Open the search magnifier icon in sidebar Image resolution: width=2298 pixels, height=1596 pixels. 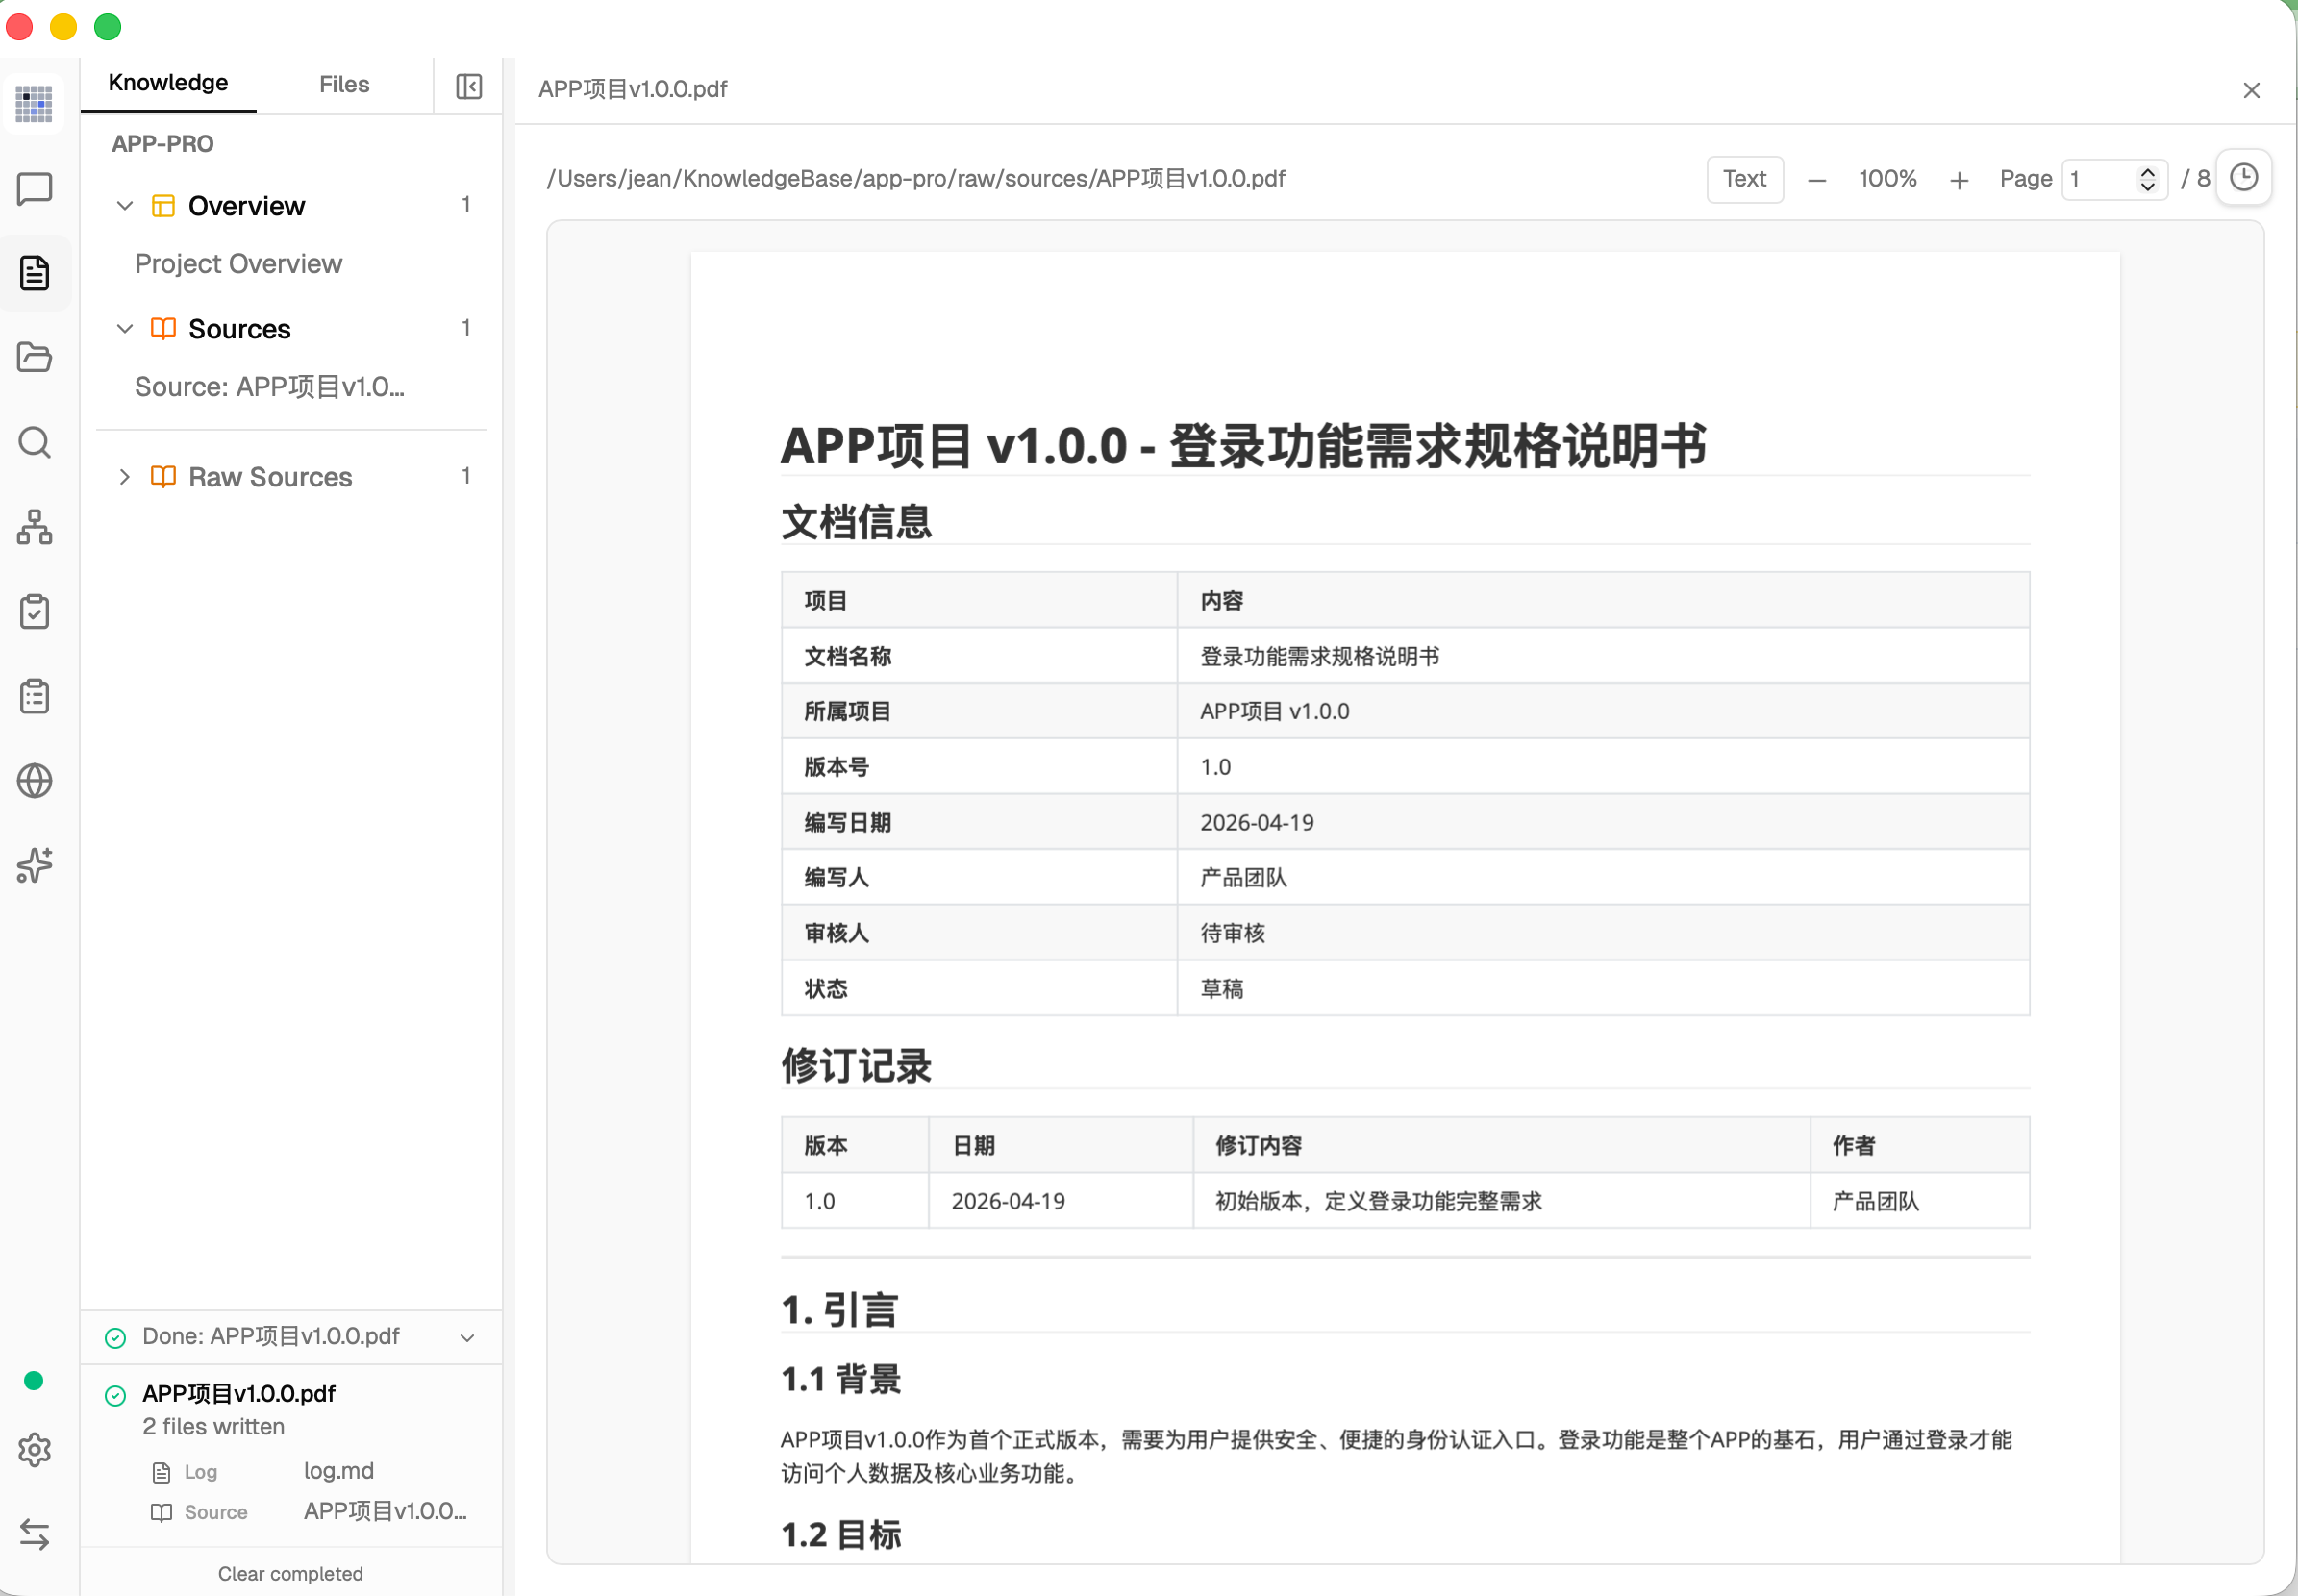(x=35, y=442)
